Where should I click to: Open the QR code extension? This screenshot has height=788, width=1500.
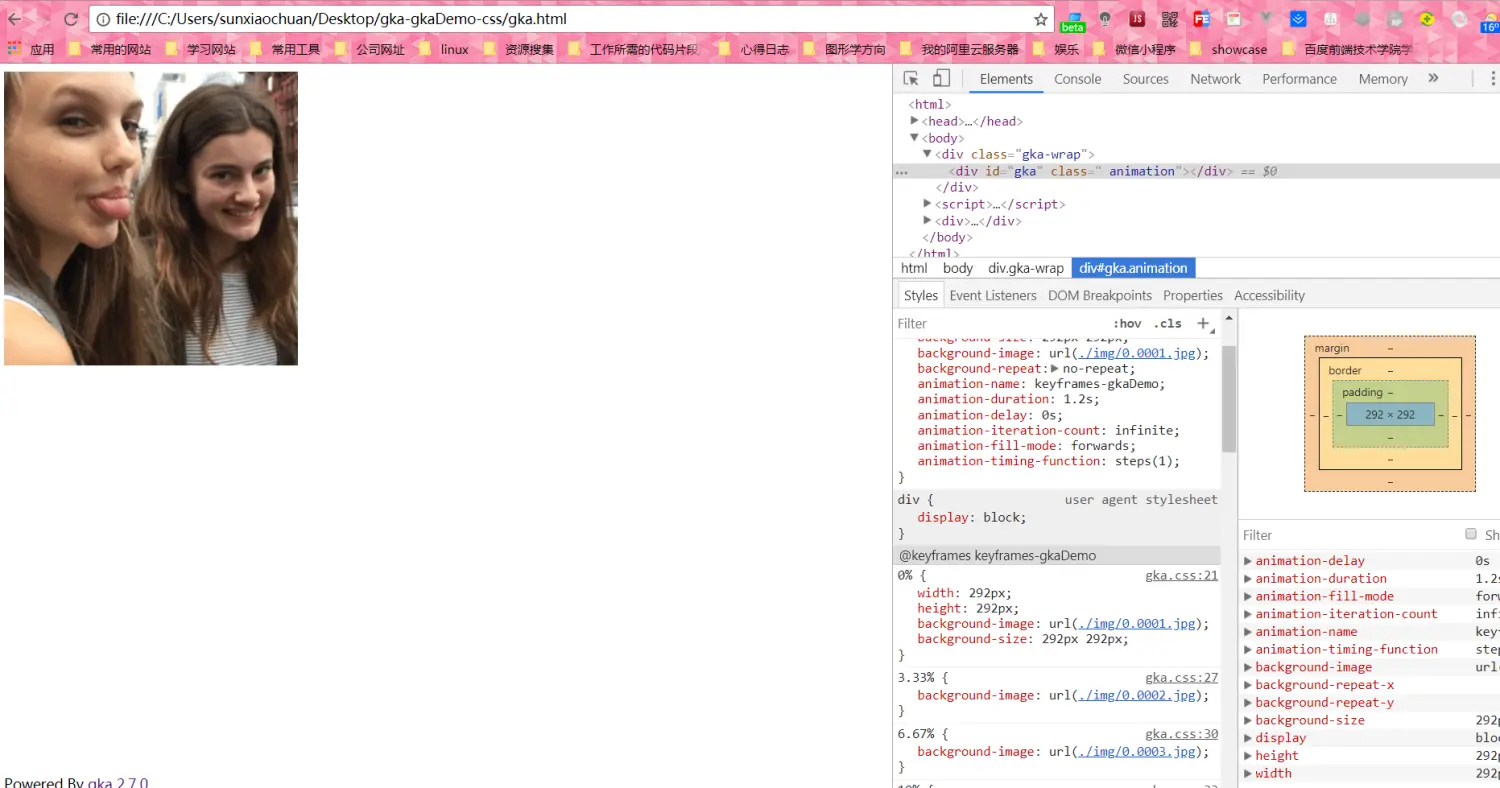tap(1169, 19)
